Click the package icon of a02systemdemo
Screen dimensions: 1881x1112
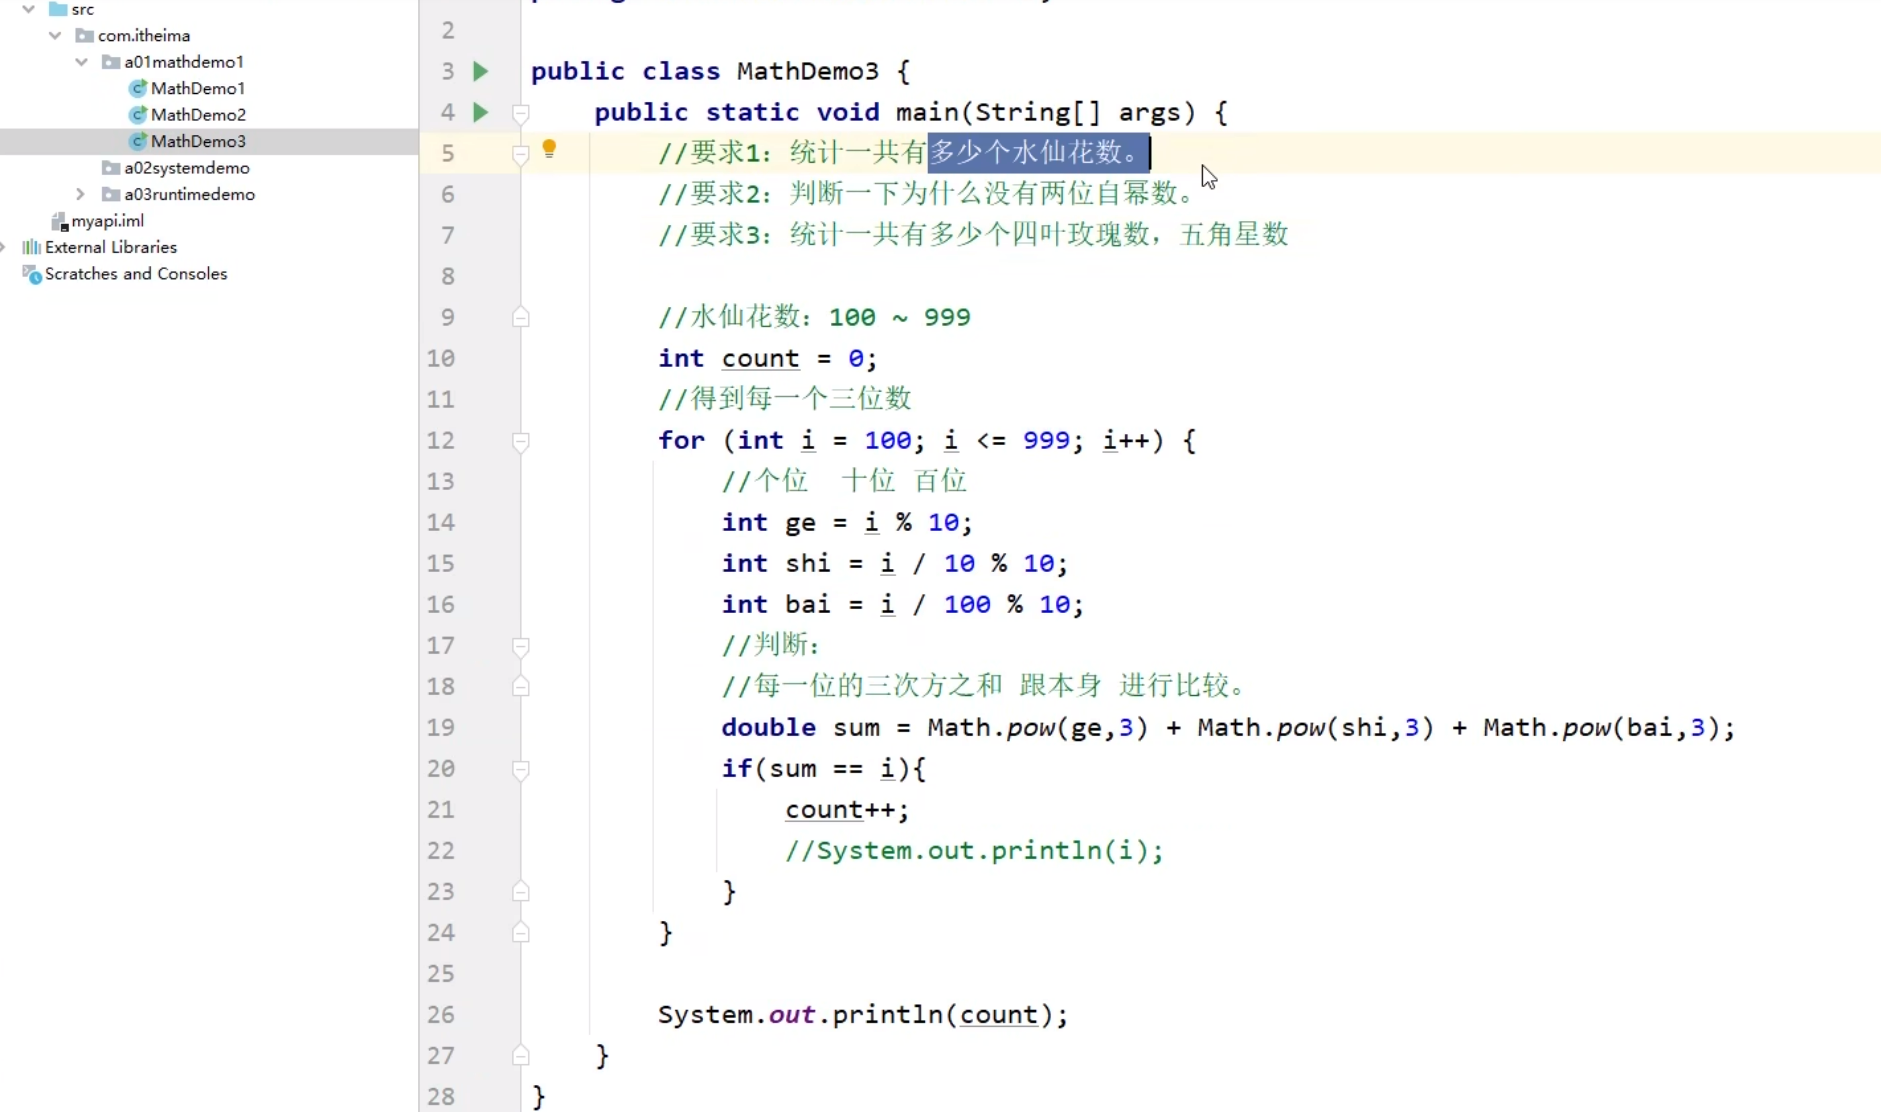pos(110,167)
